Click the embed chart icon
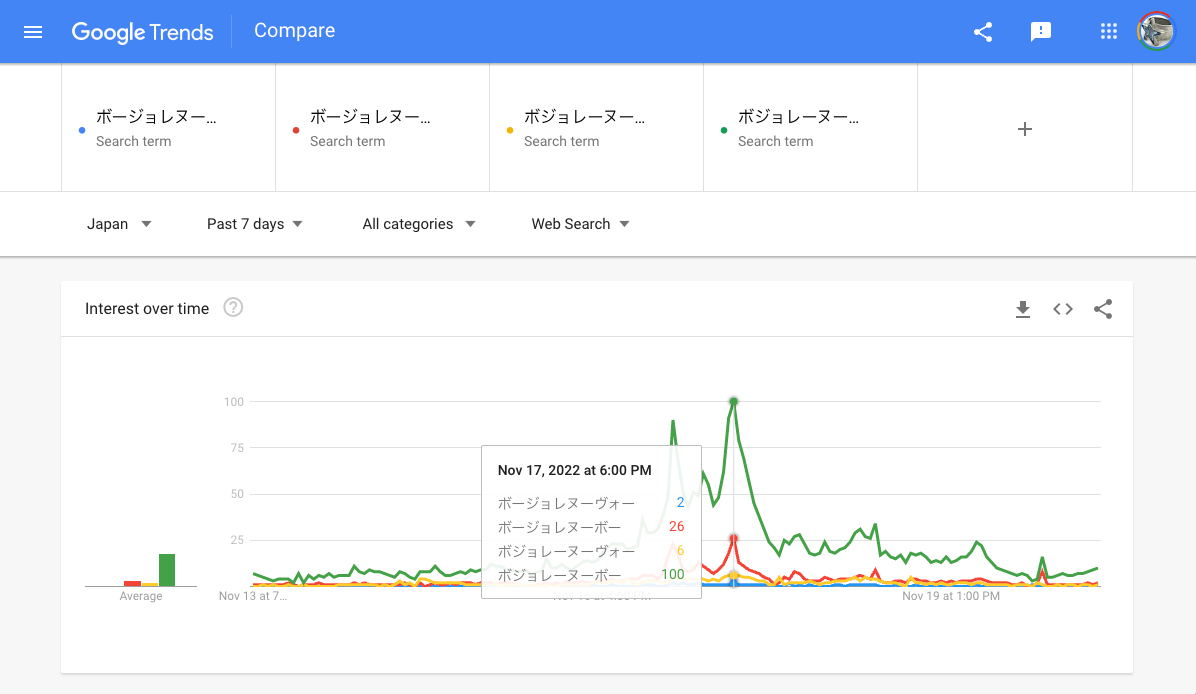The image size is (1196, 694). click(1063, 309)
